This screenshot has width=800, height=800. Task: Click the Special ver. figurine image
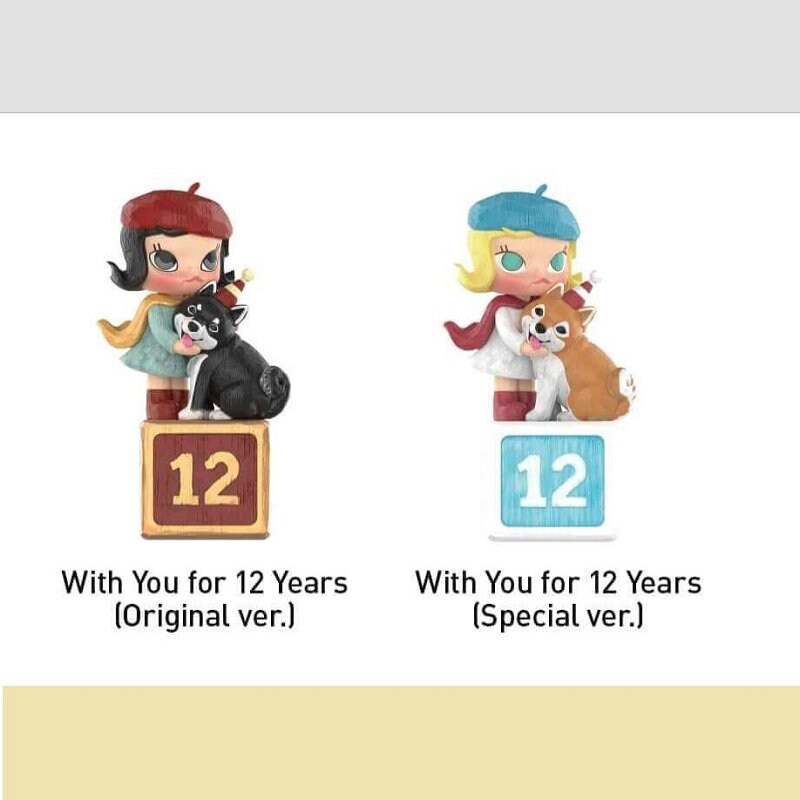tap(540, 362)
